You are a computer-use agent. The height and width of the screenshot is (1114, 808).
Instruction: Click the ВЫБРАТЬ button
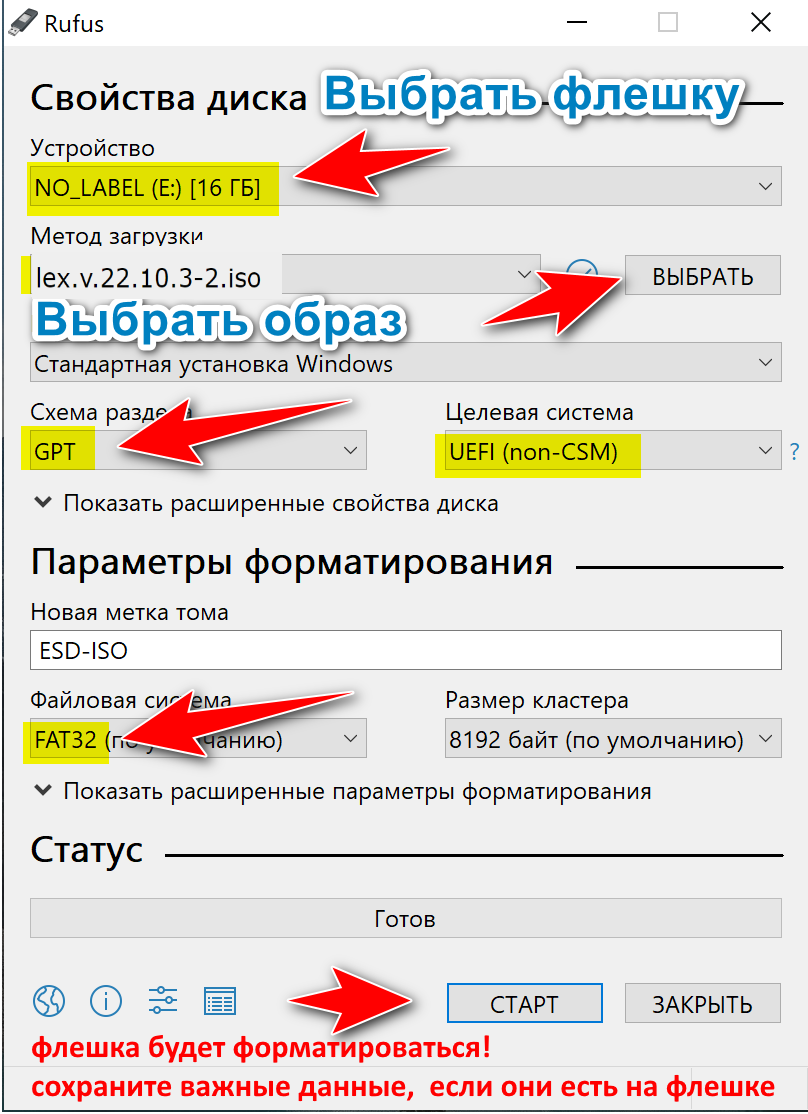coord(703,276)
